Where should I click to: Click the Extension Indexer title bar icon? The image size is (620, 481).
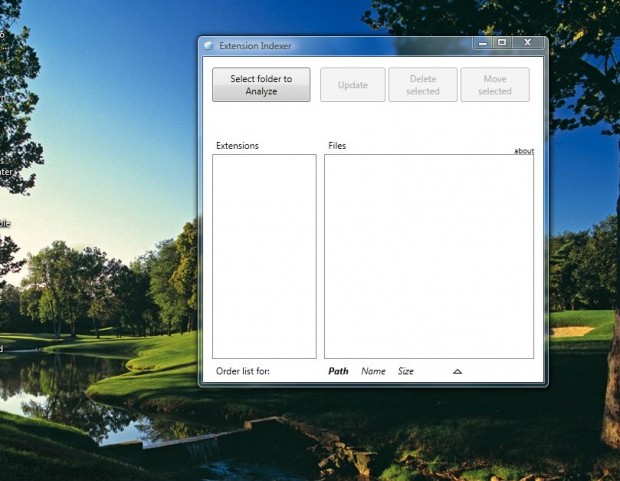point(209,46)
